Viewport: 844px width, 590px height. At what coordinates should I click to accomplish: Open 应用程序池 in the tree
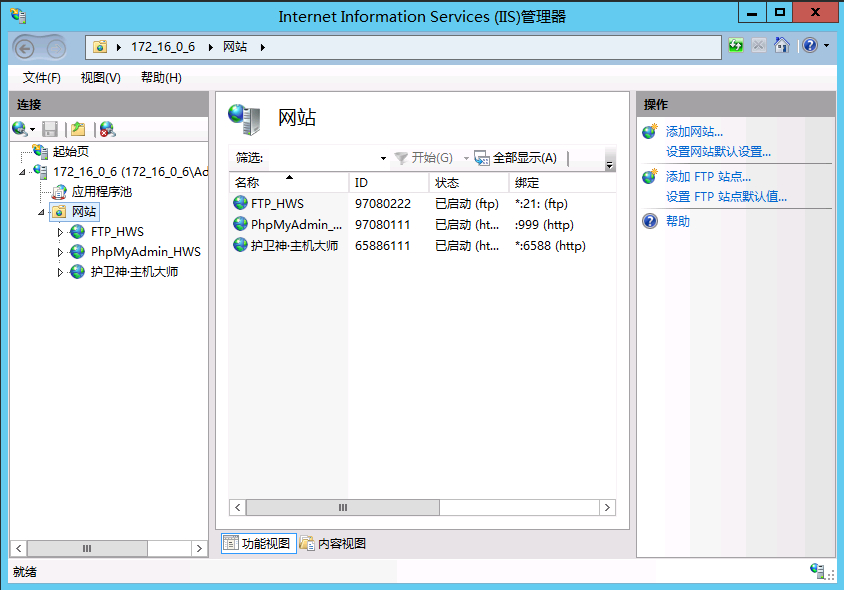101,192
